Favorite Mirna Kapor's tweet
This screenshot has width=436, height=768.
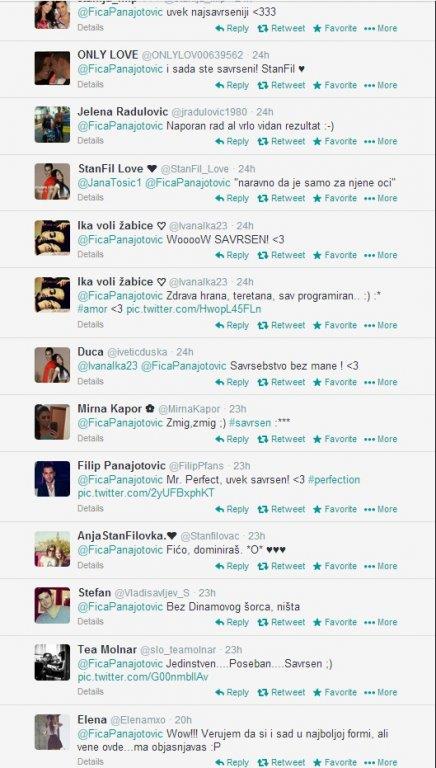coord(335,439)
